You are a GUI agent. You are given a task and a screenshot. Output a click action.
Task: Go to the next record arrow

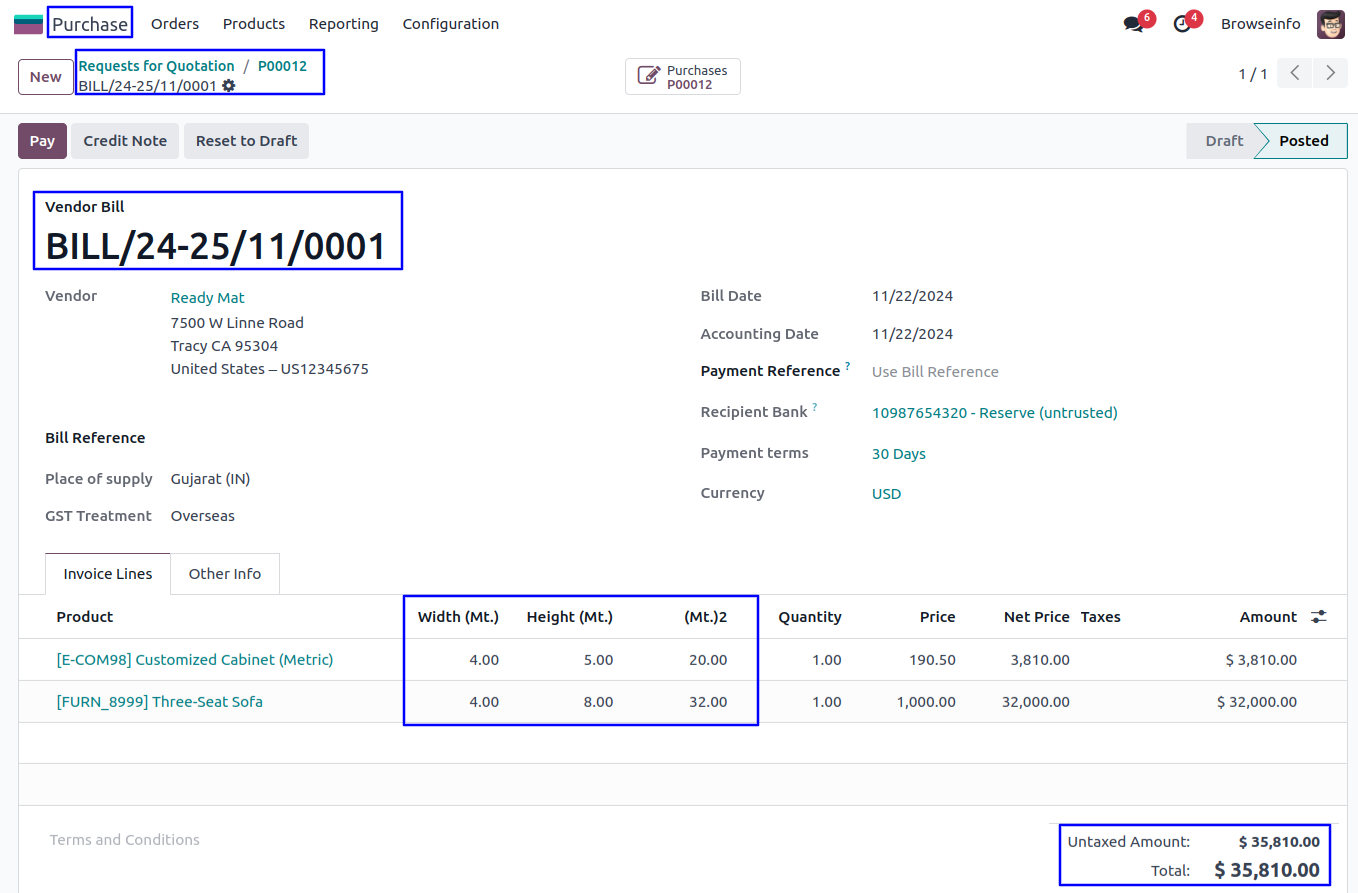[1330, 73]
